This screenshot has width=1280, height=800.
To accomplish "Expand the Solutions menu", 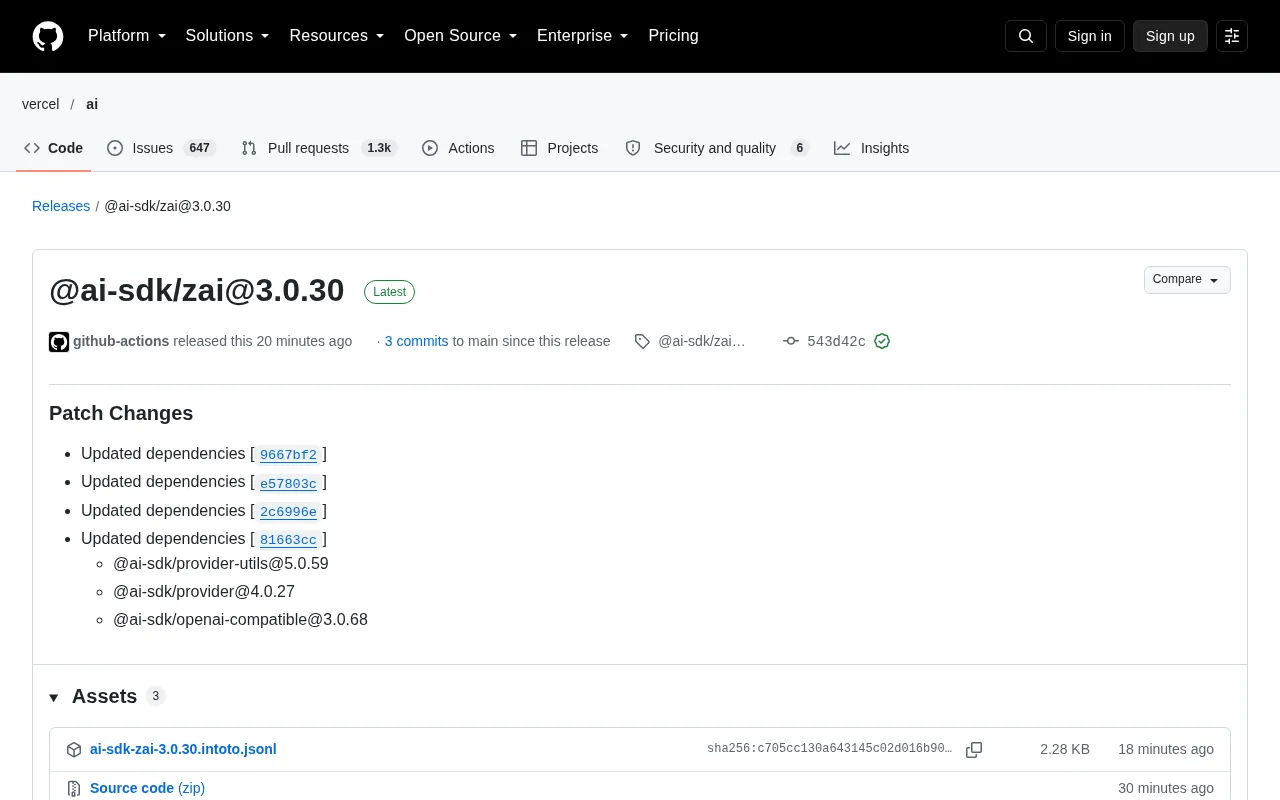I will tap(228, 36).
